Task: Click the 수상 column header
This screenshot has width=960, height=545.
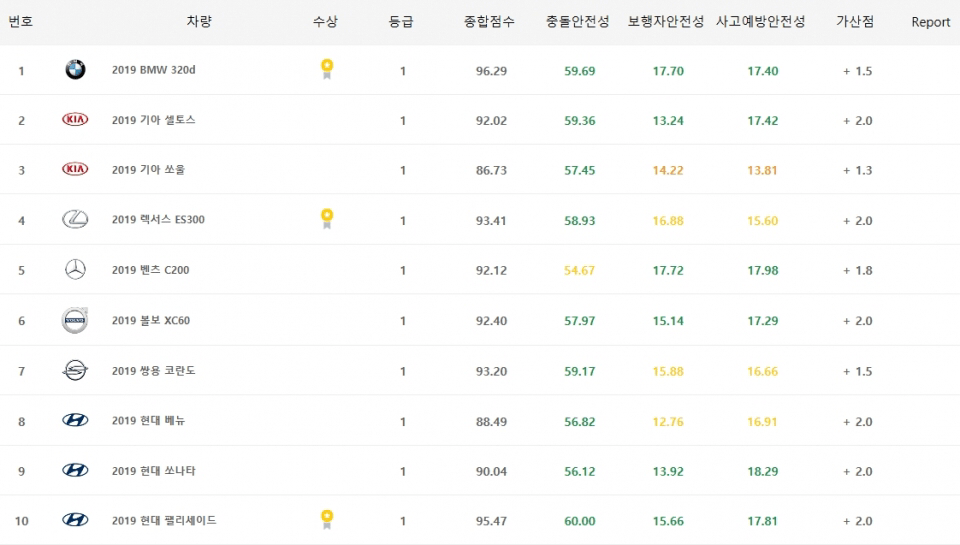Action: [x=325, y=22]
